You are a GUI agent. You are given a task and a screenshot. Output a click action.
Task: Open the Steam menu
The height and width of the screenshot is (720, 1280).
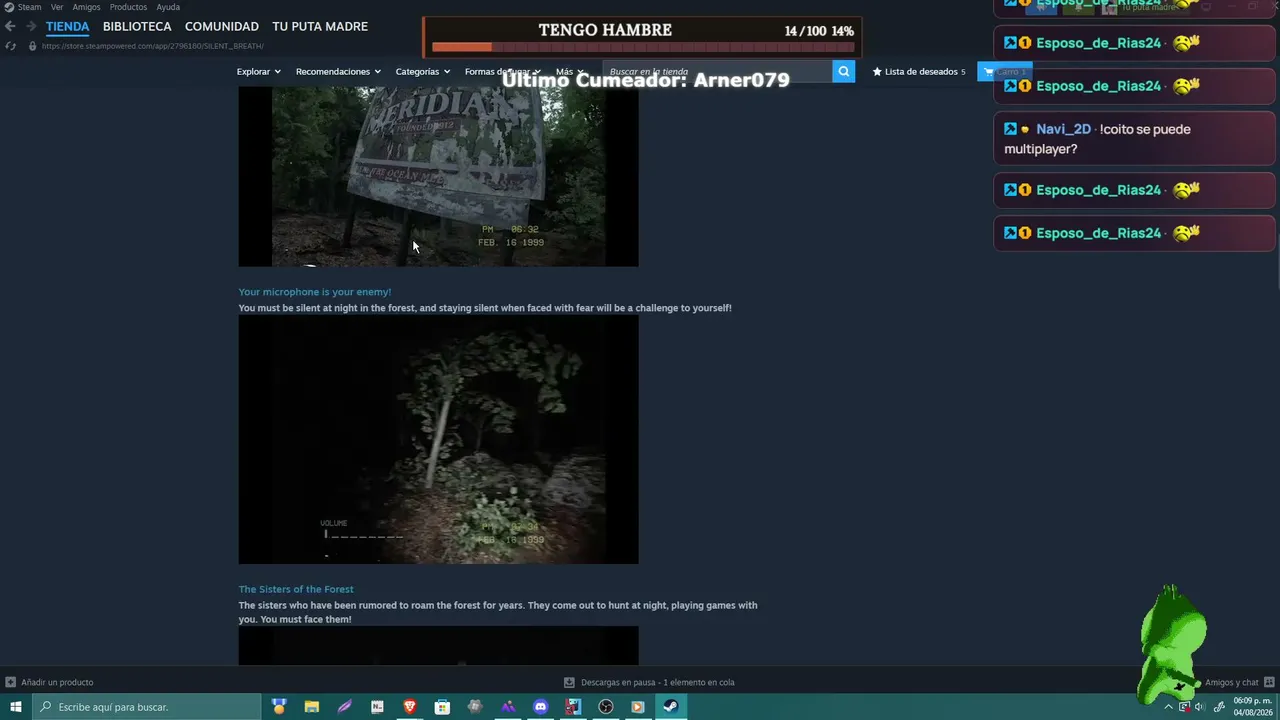coord(30,7)
